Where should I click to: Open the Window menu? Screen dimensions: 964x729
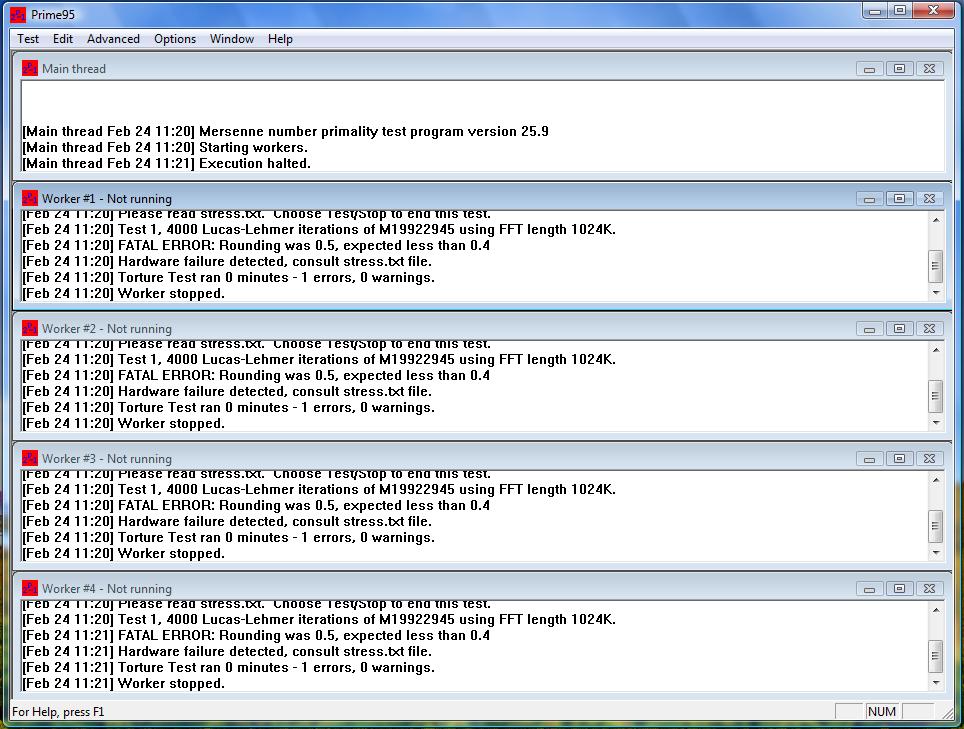tap(232, 39)
